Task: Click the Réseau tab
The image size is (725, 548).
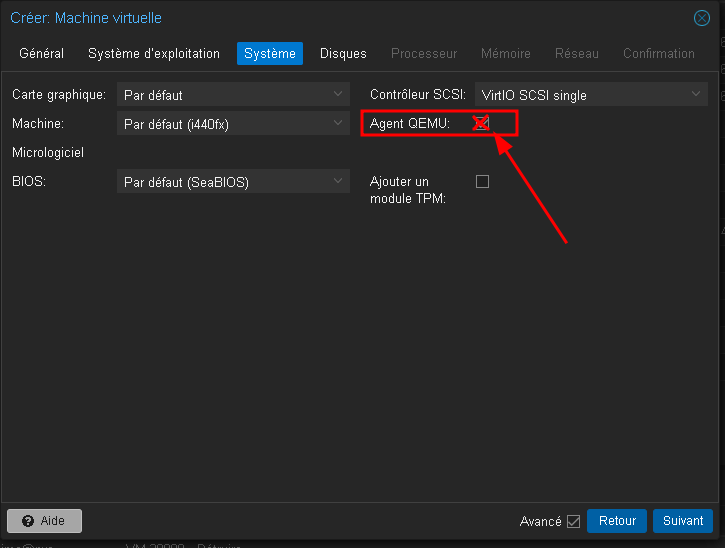Action: click(x=577, y=54)
